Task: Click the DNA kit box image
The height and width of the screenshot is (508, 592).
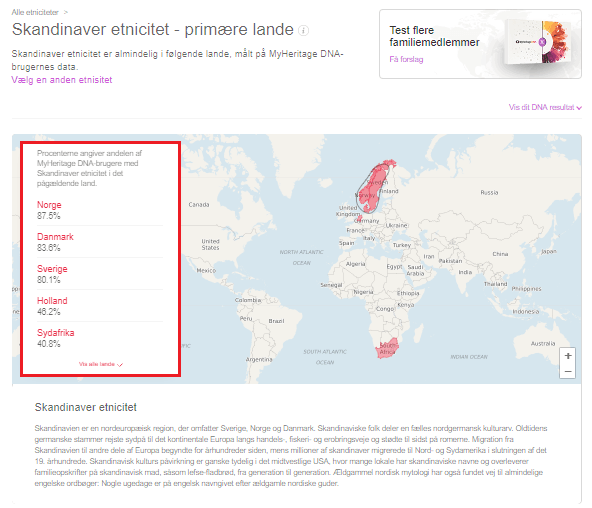Action: [538, 43]
